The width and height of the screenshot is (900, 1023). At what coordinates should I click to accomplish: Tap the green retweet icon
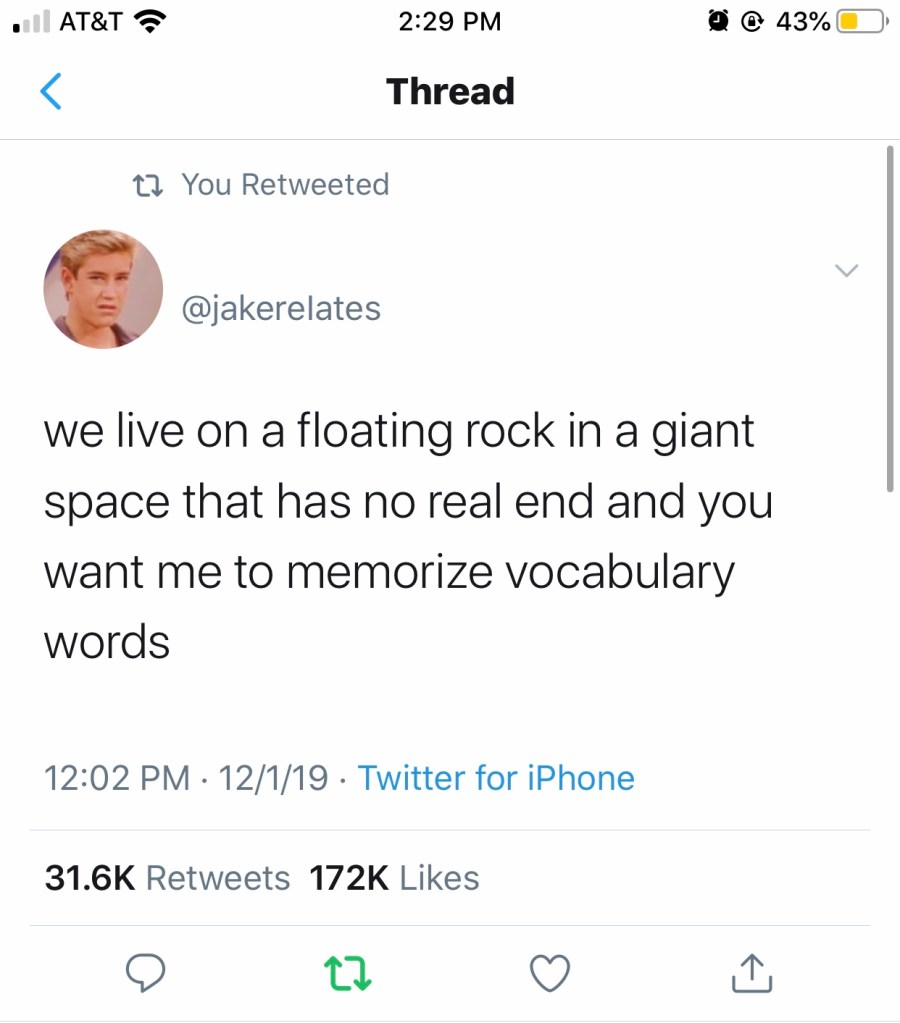pos(347,970)
